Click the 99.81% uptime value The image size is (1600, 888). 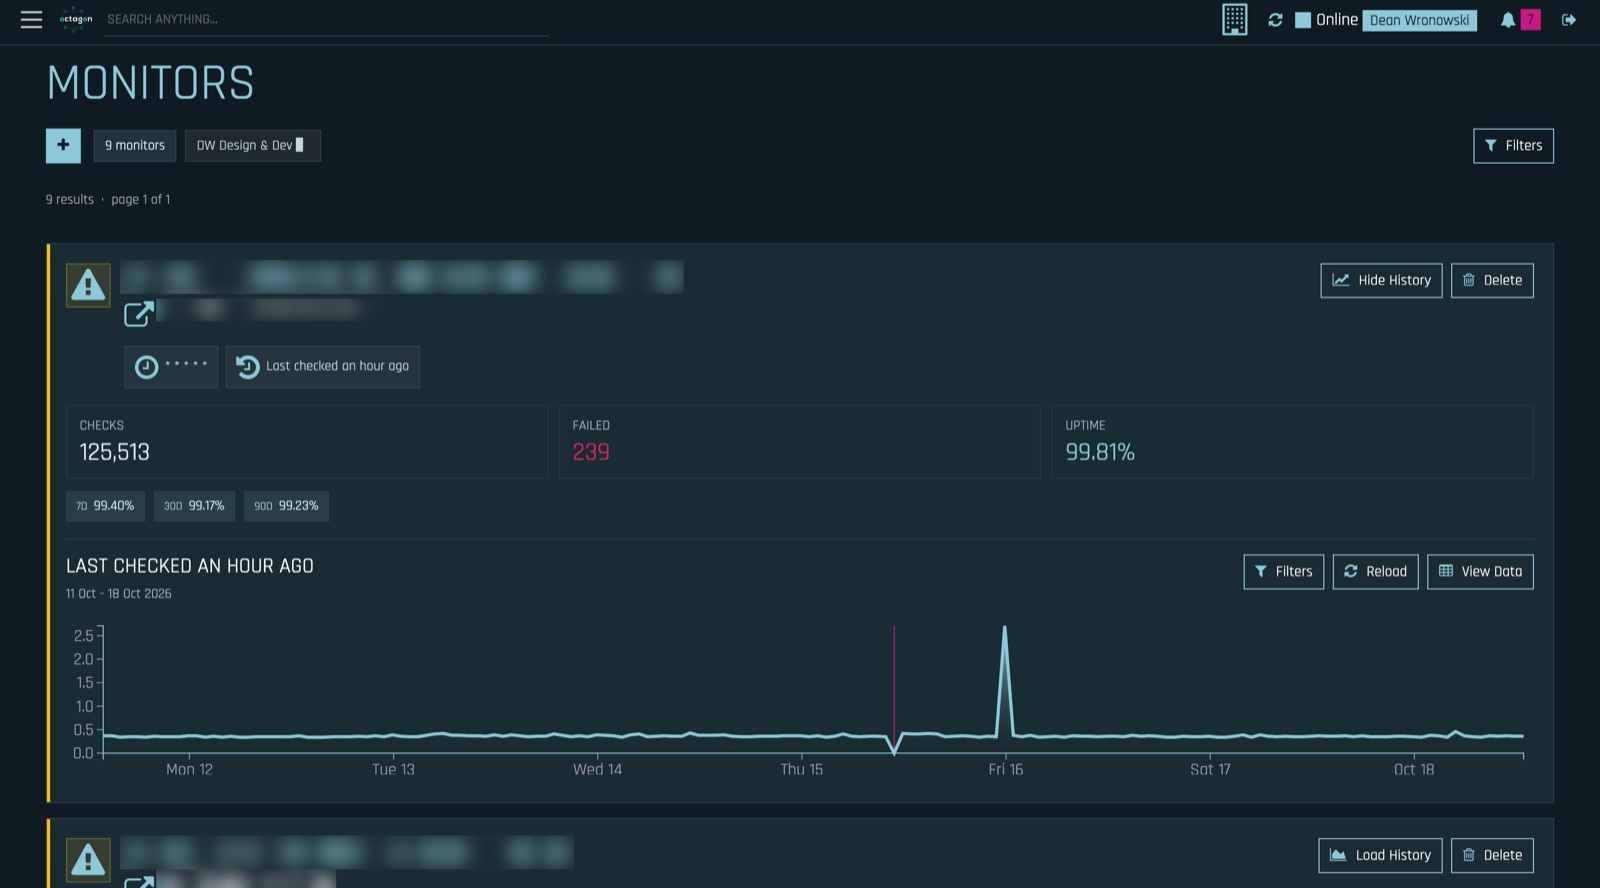coord(1100,452)
